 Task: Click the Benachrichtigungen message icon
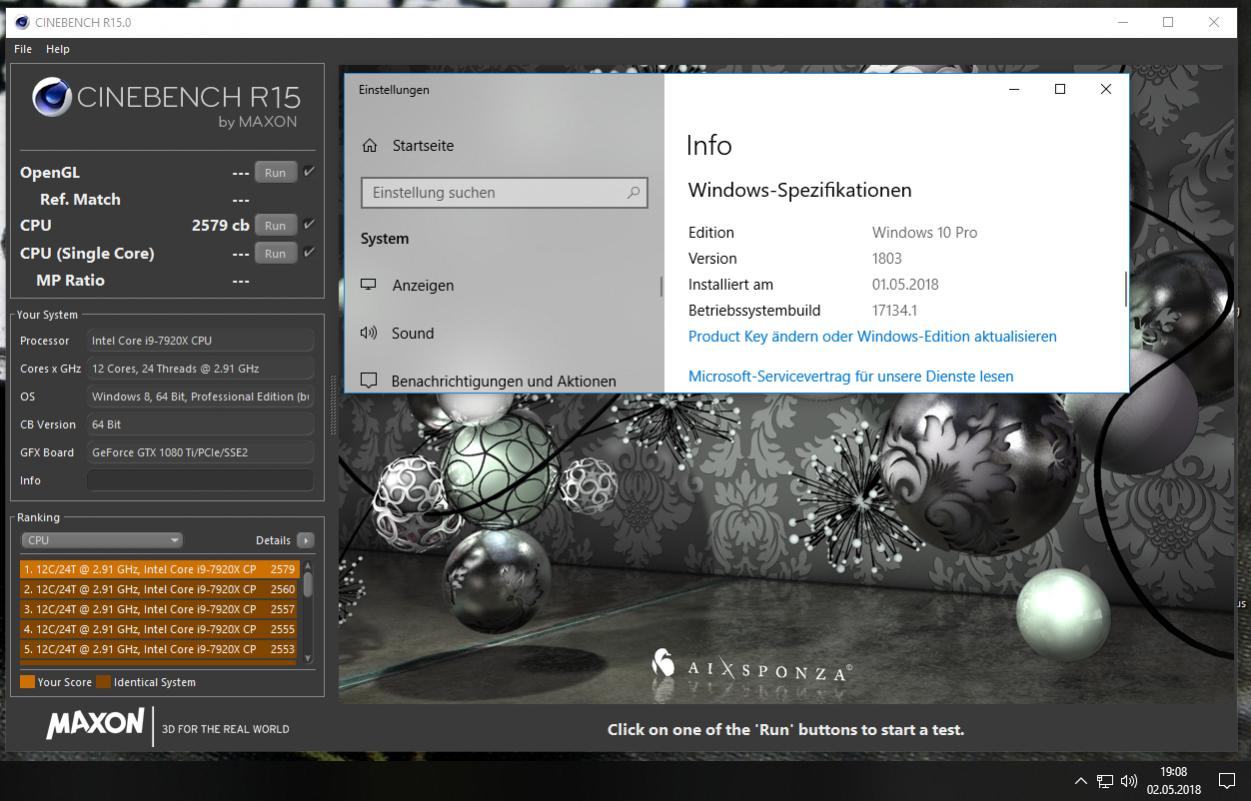369,381
